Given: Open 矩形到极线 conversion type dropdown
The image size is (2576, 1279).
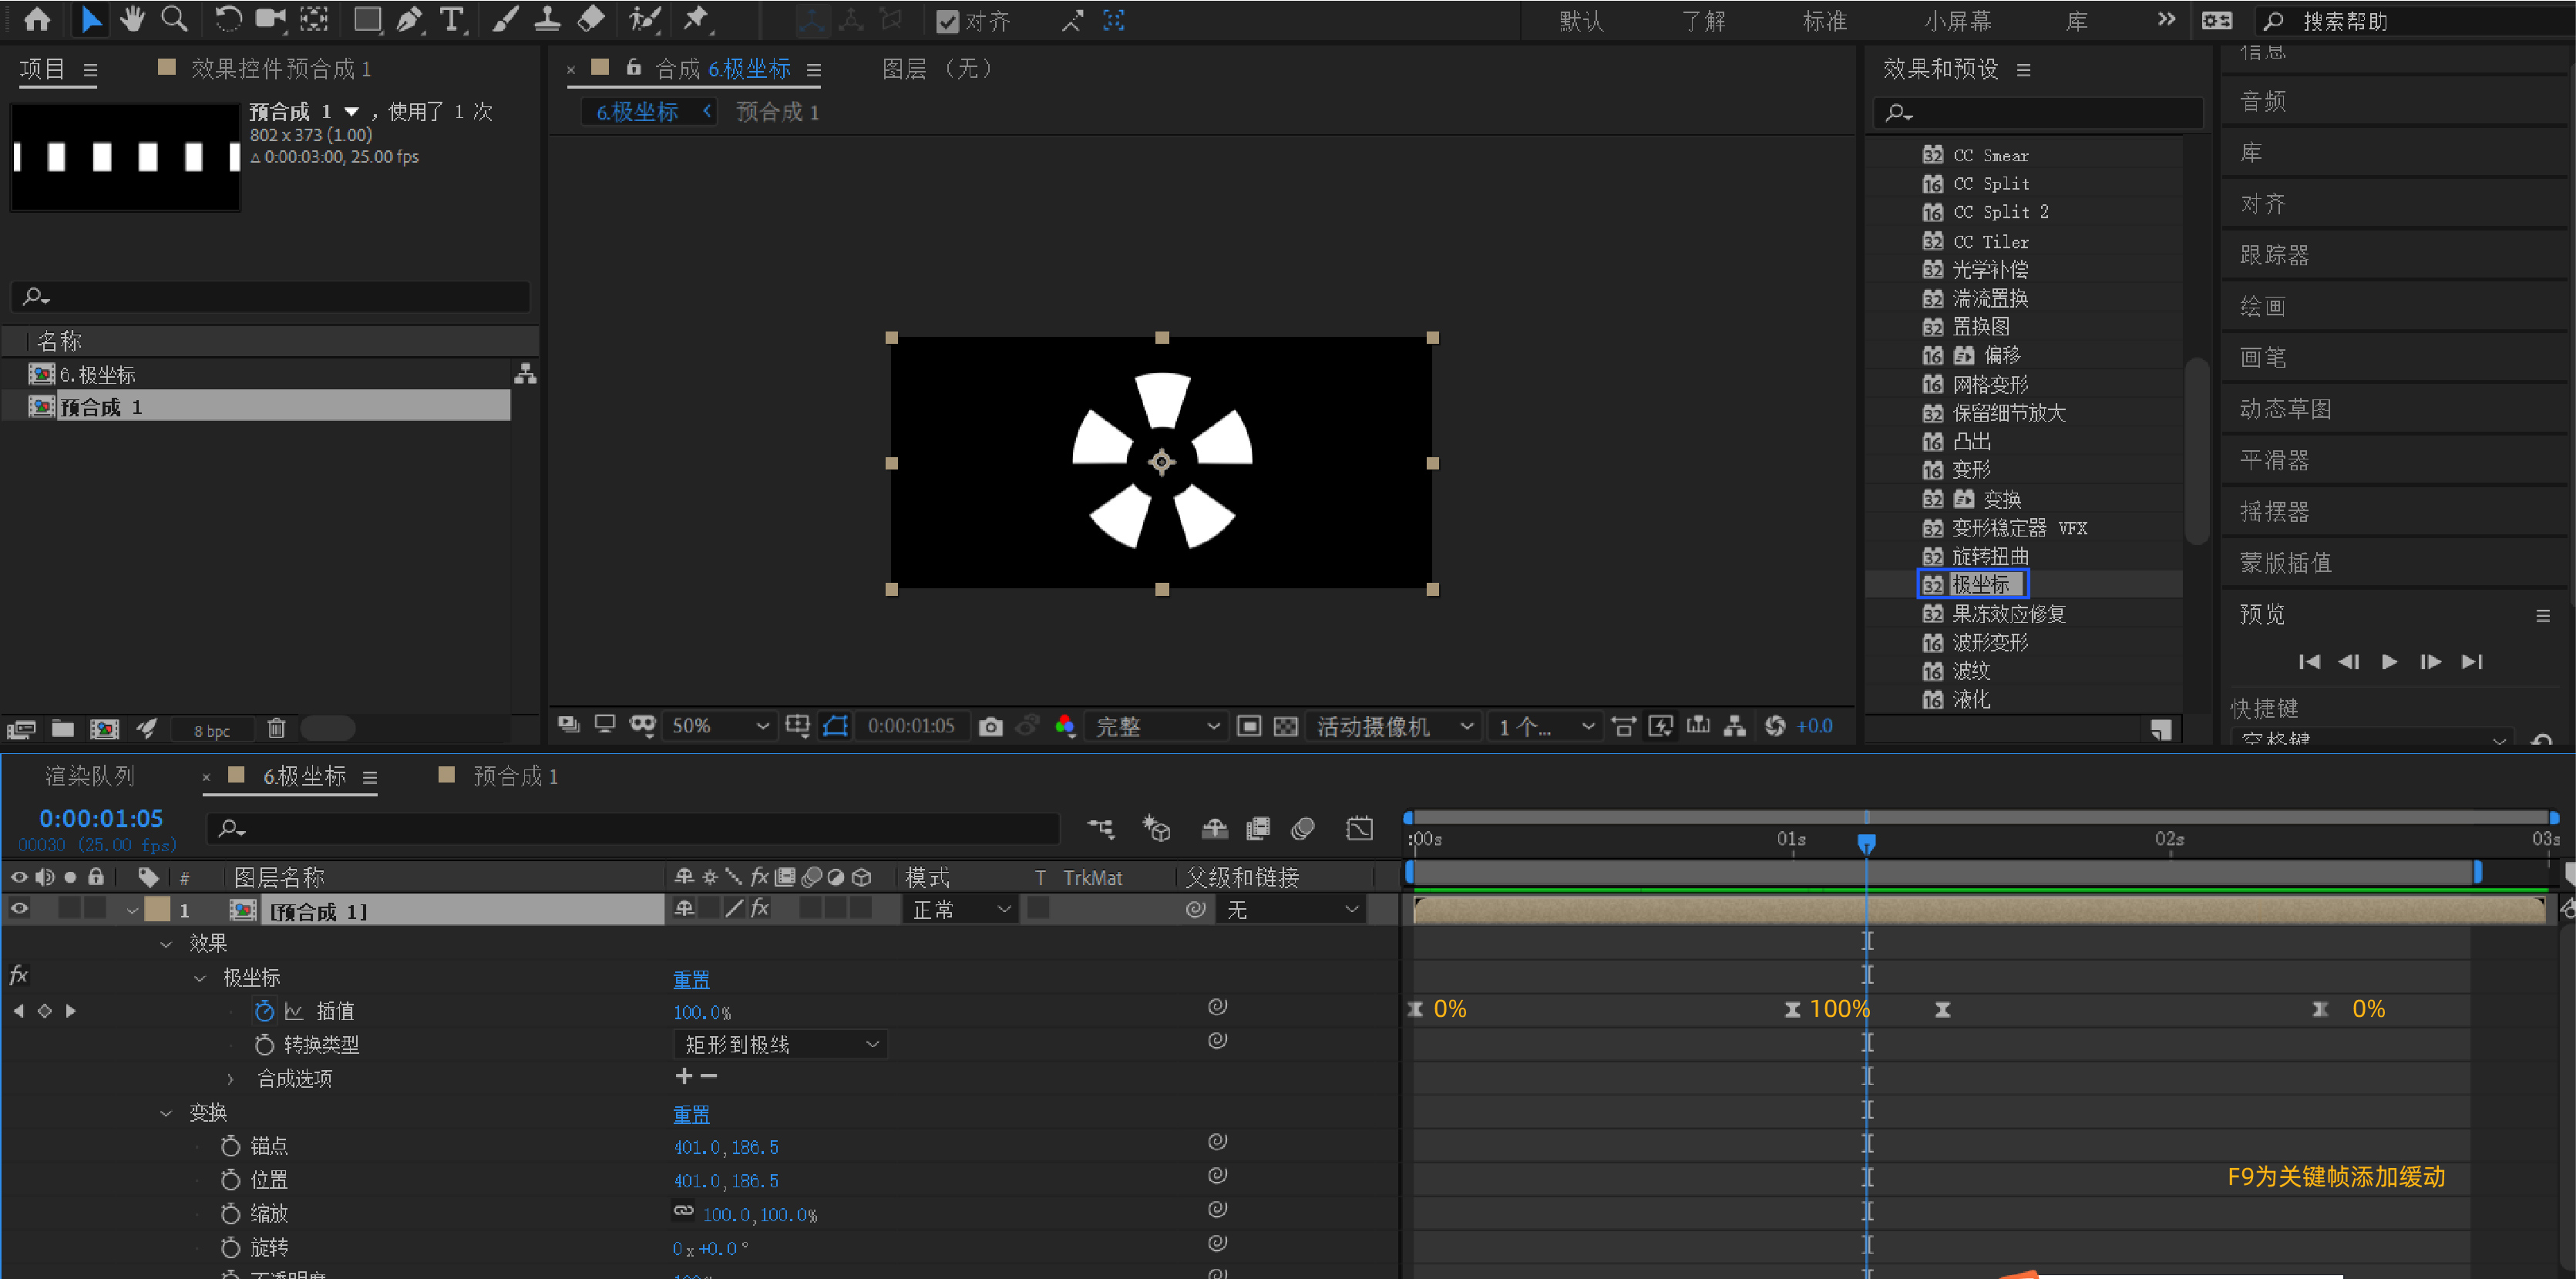Looking at the screenshot, I should point(781,1045).
